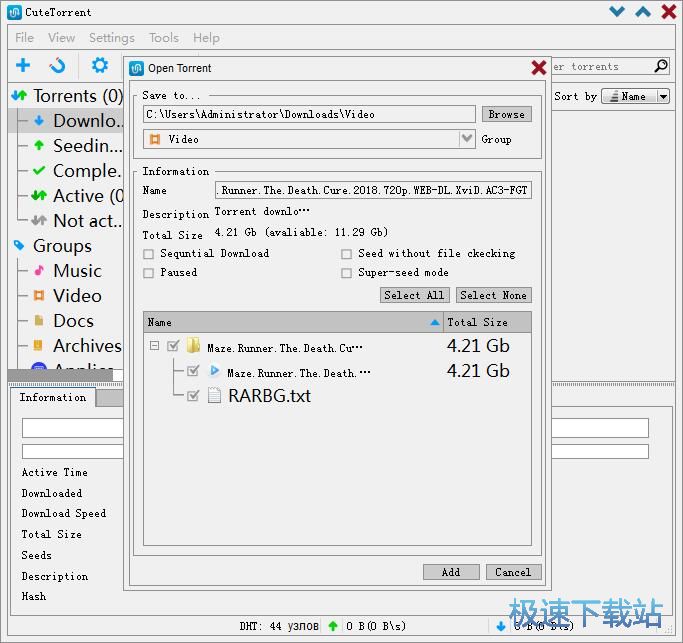Open the Video group dropdown
Viewport: 683px width, 643px height.
tap(467, 140)
